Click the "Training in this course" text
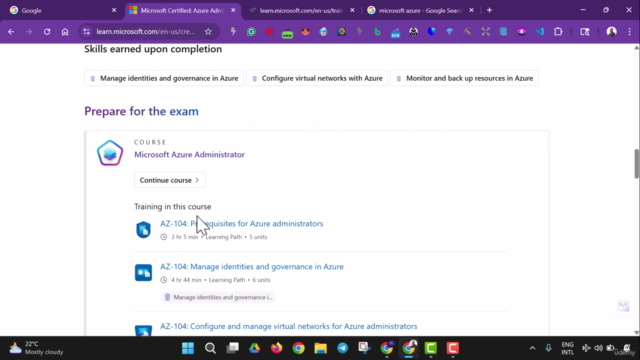This screenshot has height=360, width=640. pyautogui.click(x=173, y=207)
